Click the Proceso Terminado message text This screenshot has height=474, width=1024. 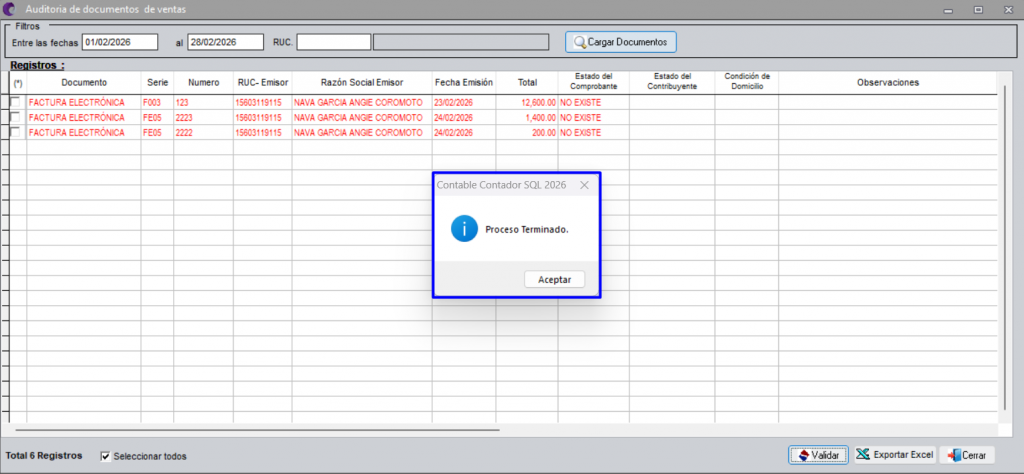[527, 230]
